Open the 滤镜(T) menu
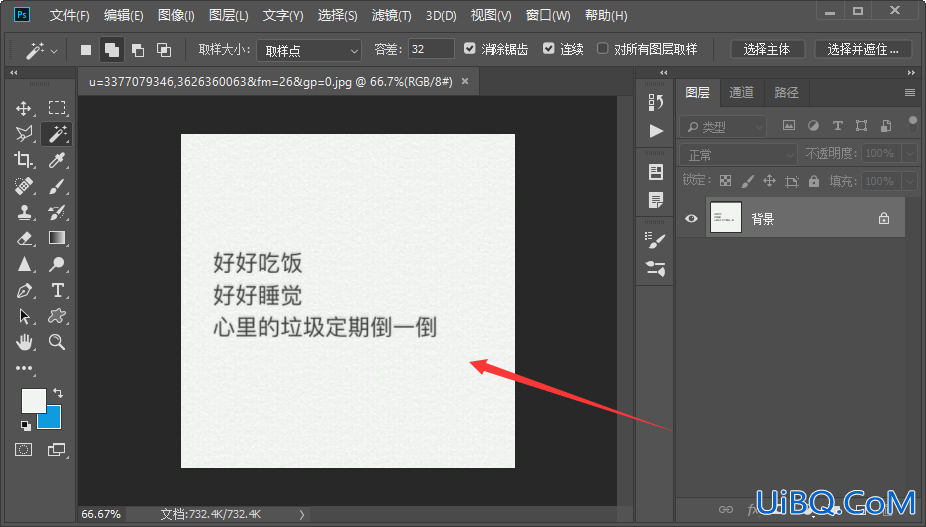Screen dimensions: 926x527 coord(392,15)
